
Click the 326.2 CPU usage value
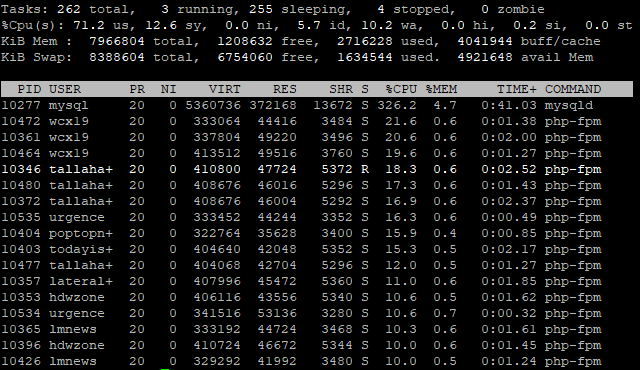point(397,105)
